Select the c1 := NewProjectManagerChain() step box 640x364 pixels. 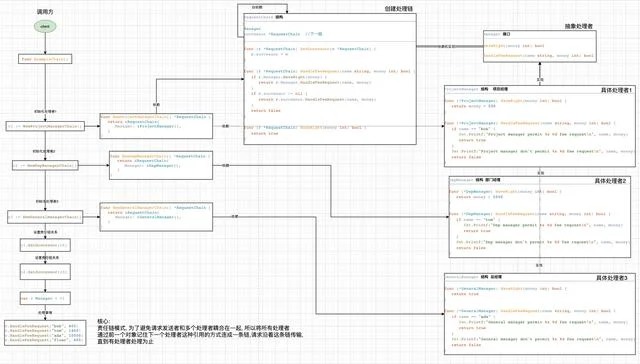pyautogui.click(x=45, y=126)
